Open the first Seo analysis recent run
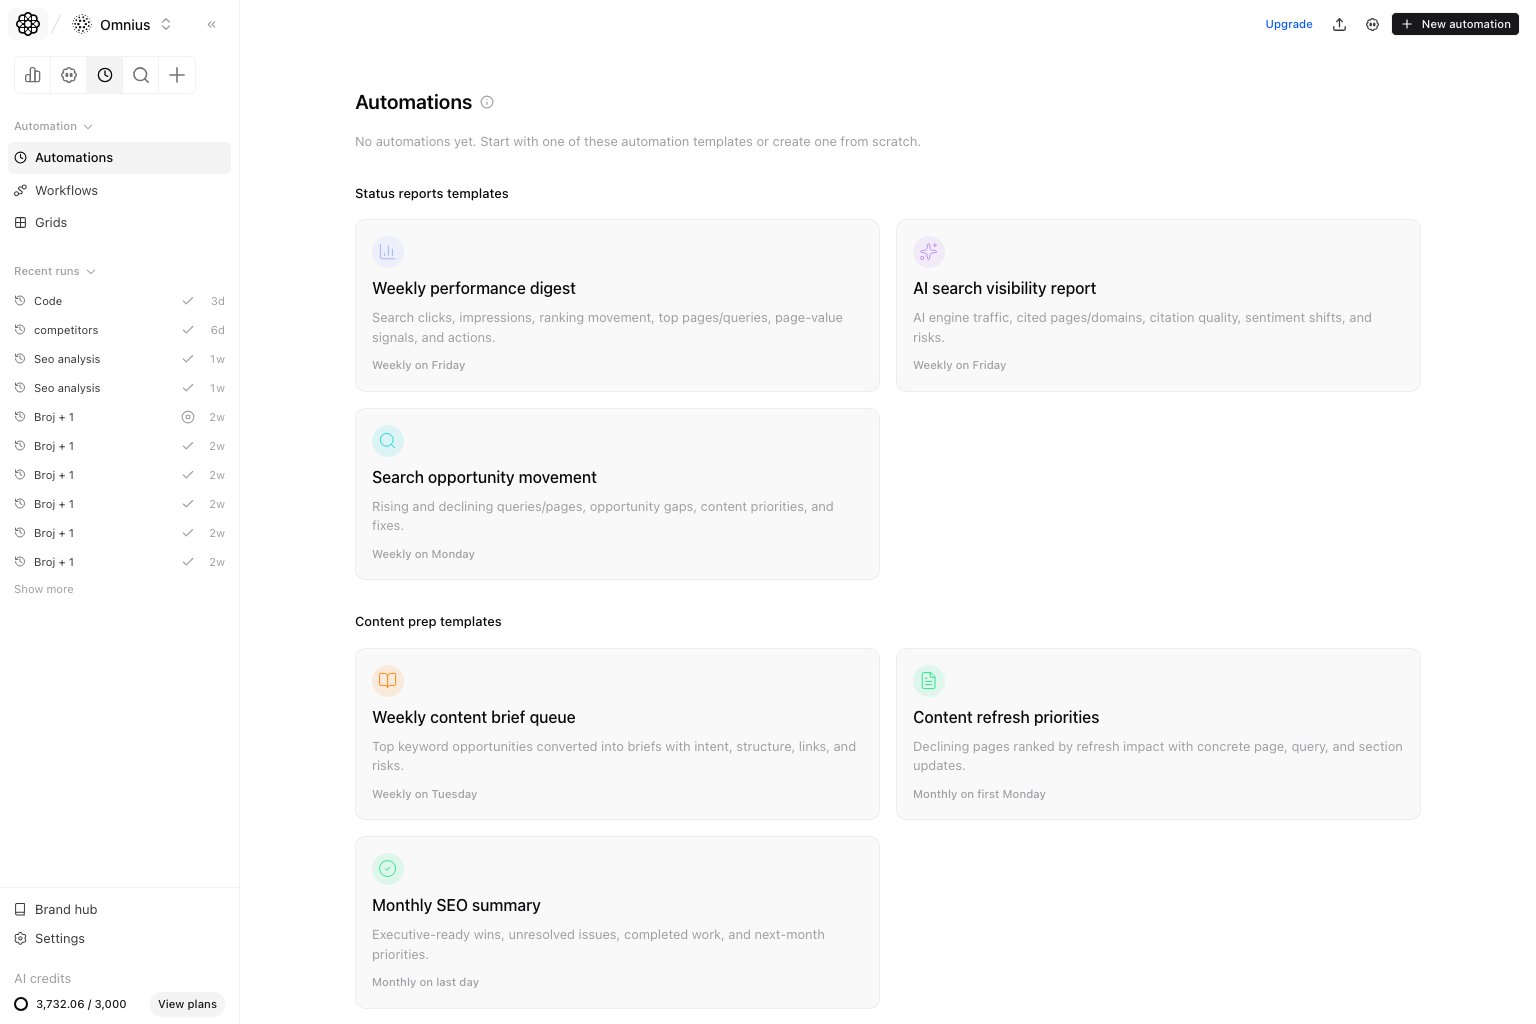This screenshot has width=1536, height=1024. tap(119, 359)
